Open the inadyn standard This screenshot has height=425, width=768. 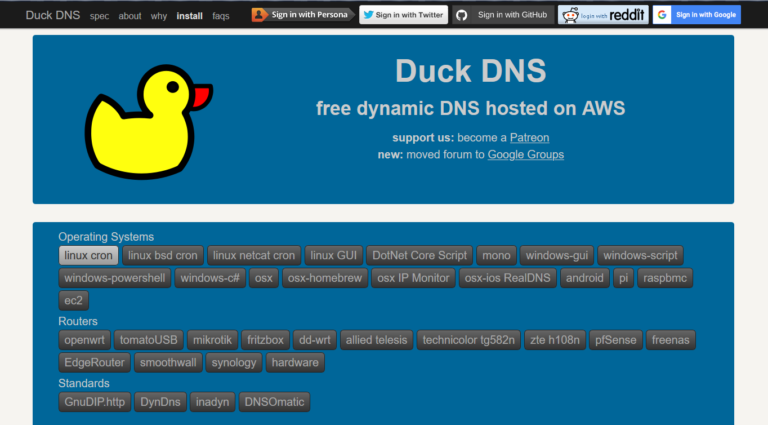coord(213,402)
